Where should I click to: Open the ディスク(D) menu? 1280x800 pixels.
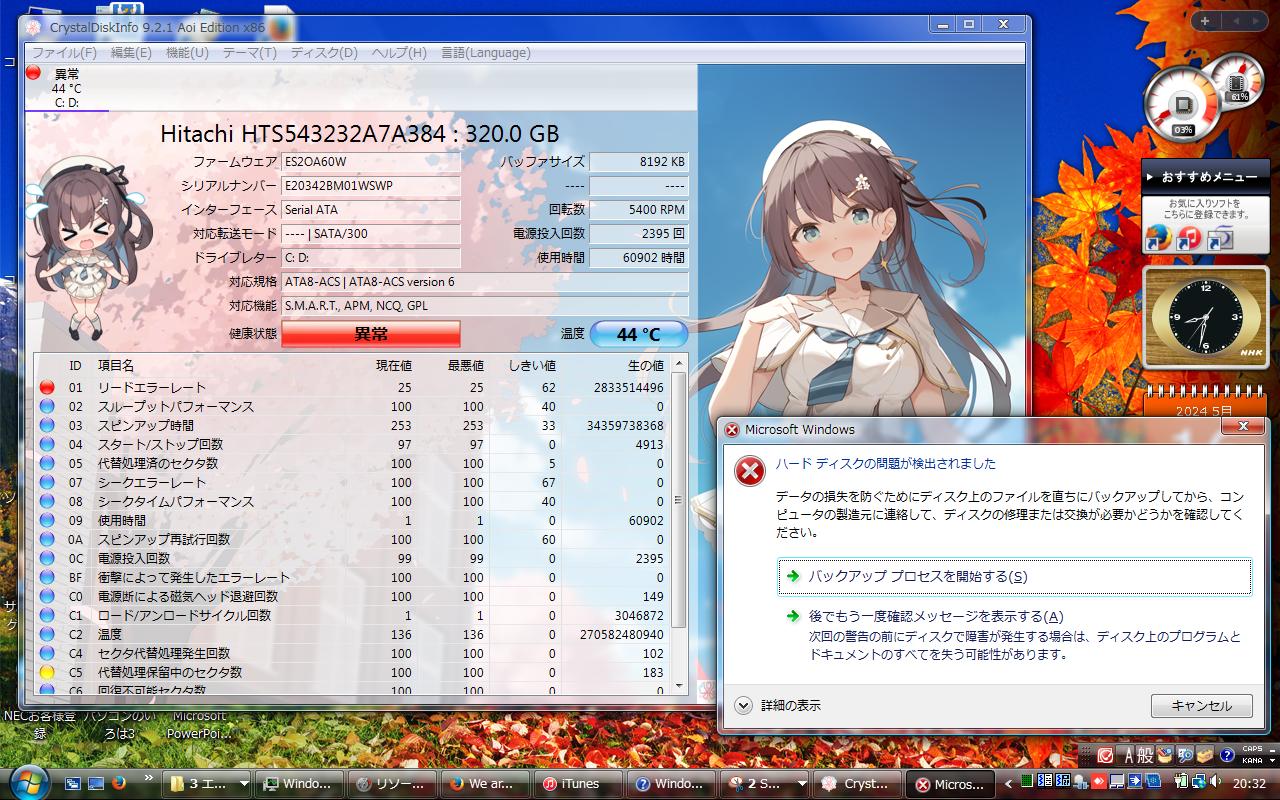[x=324, y=53]
